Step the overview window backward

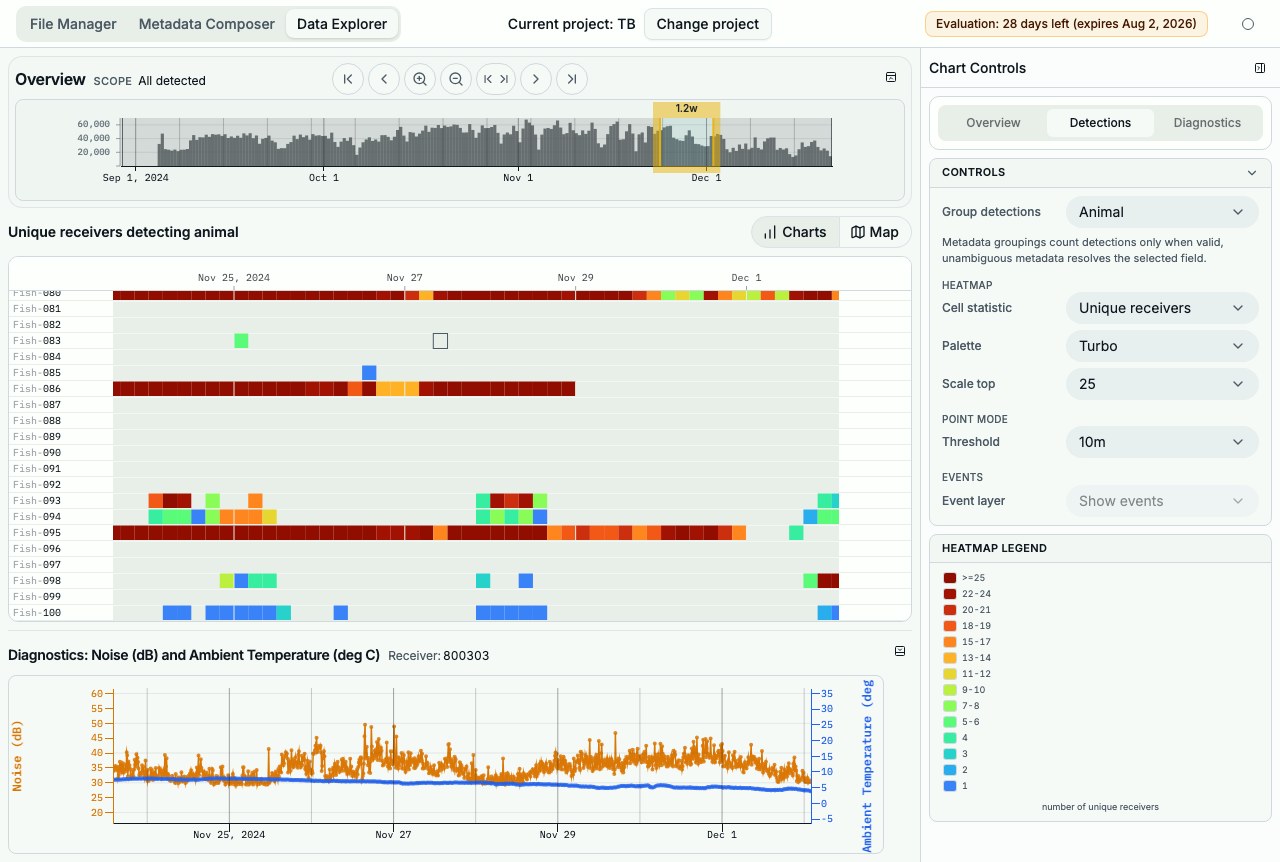[384, 79]
